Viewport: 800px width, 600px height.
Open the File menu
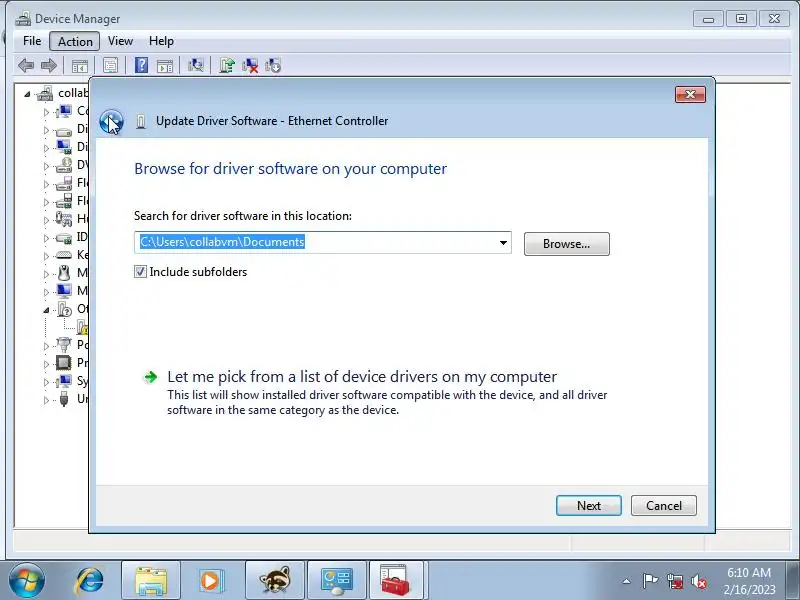[x=32, y=41]
